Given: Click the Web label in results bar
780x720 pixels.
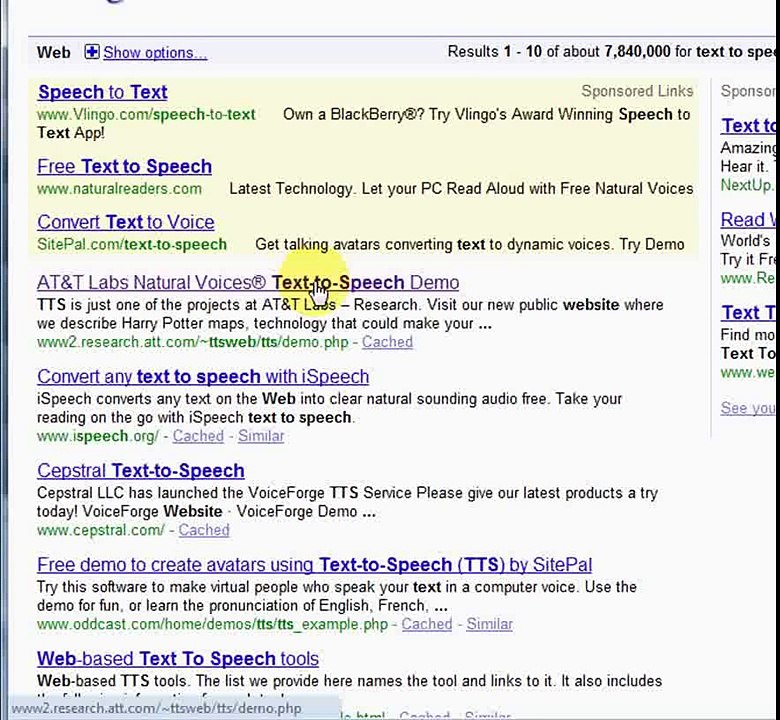Looking at the screenshot, I should [54, 52].
